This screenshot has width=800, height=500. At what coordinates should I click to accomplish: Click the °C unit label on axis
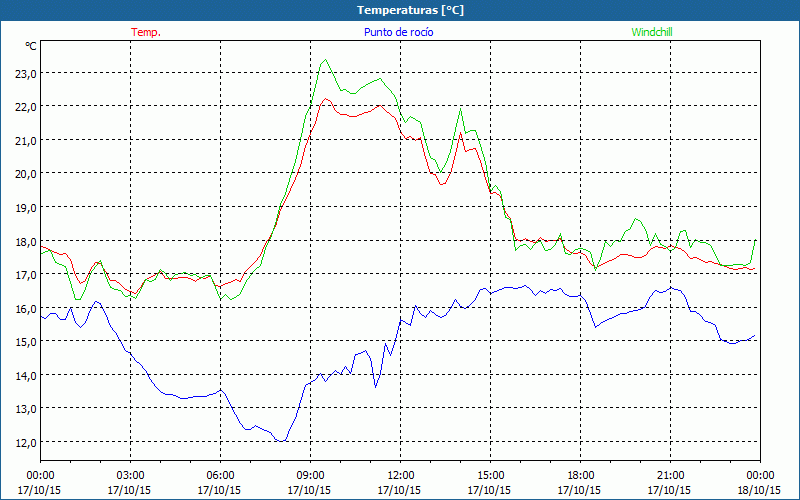(x=31, y=46)
